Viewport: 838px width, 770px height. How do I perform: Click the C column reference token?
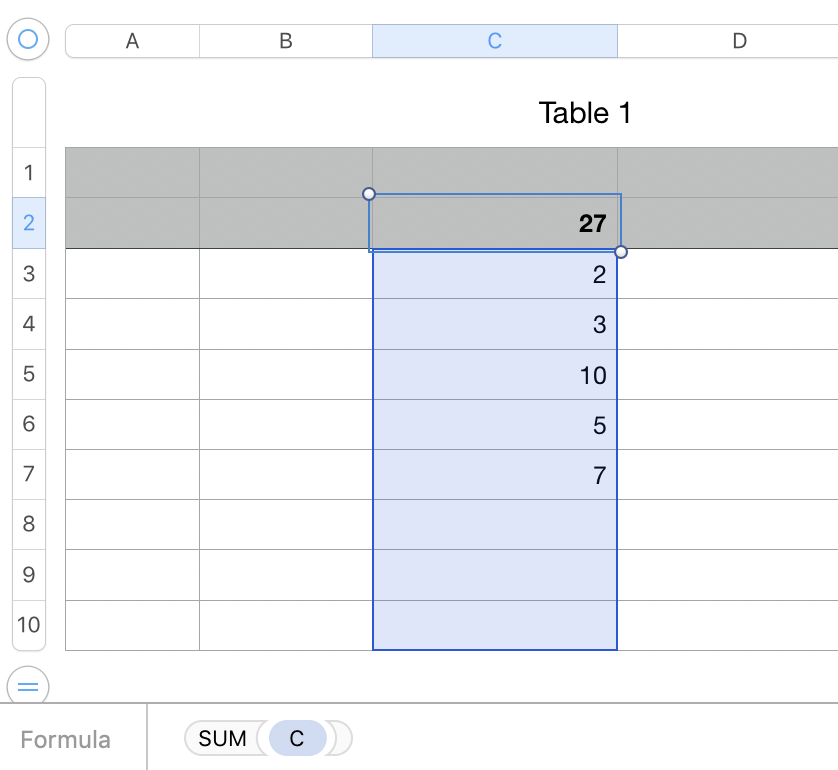[297, 739]
